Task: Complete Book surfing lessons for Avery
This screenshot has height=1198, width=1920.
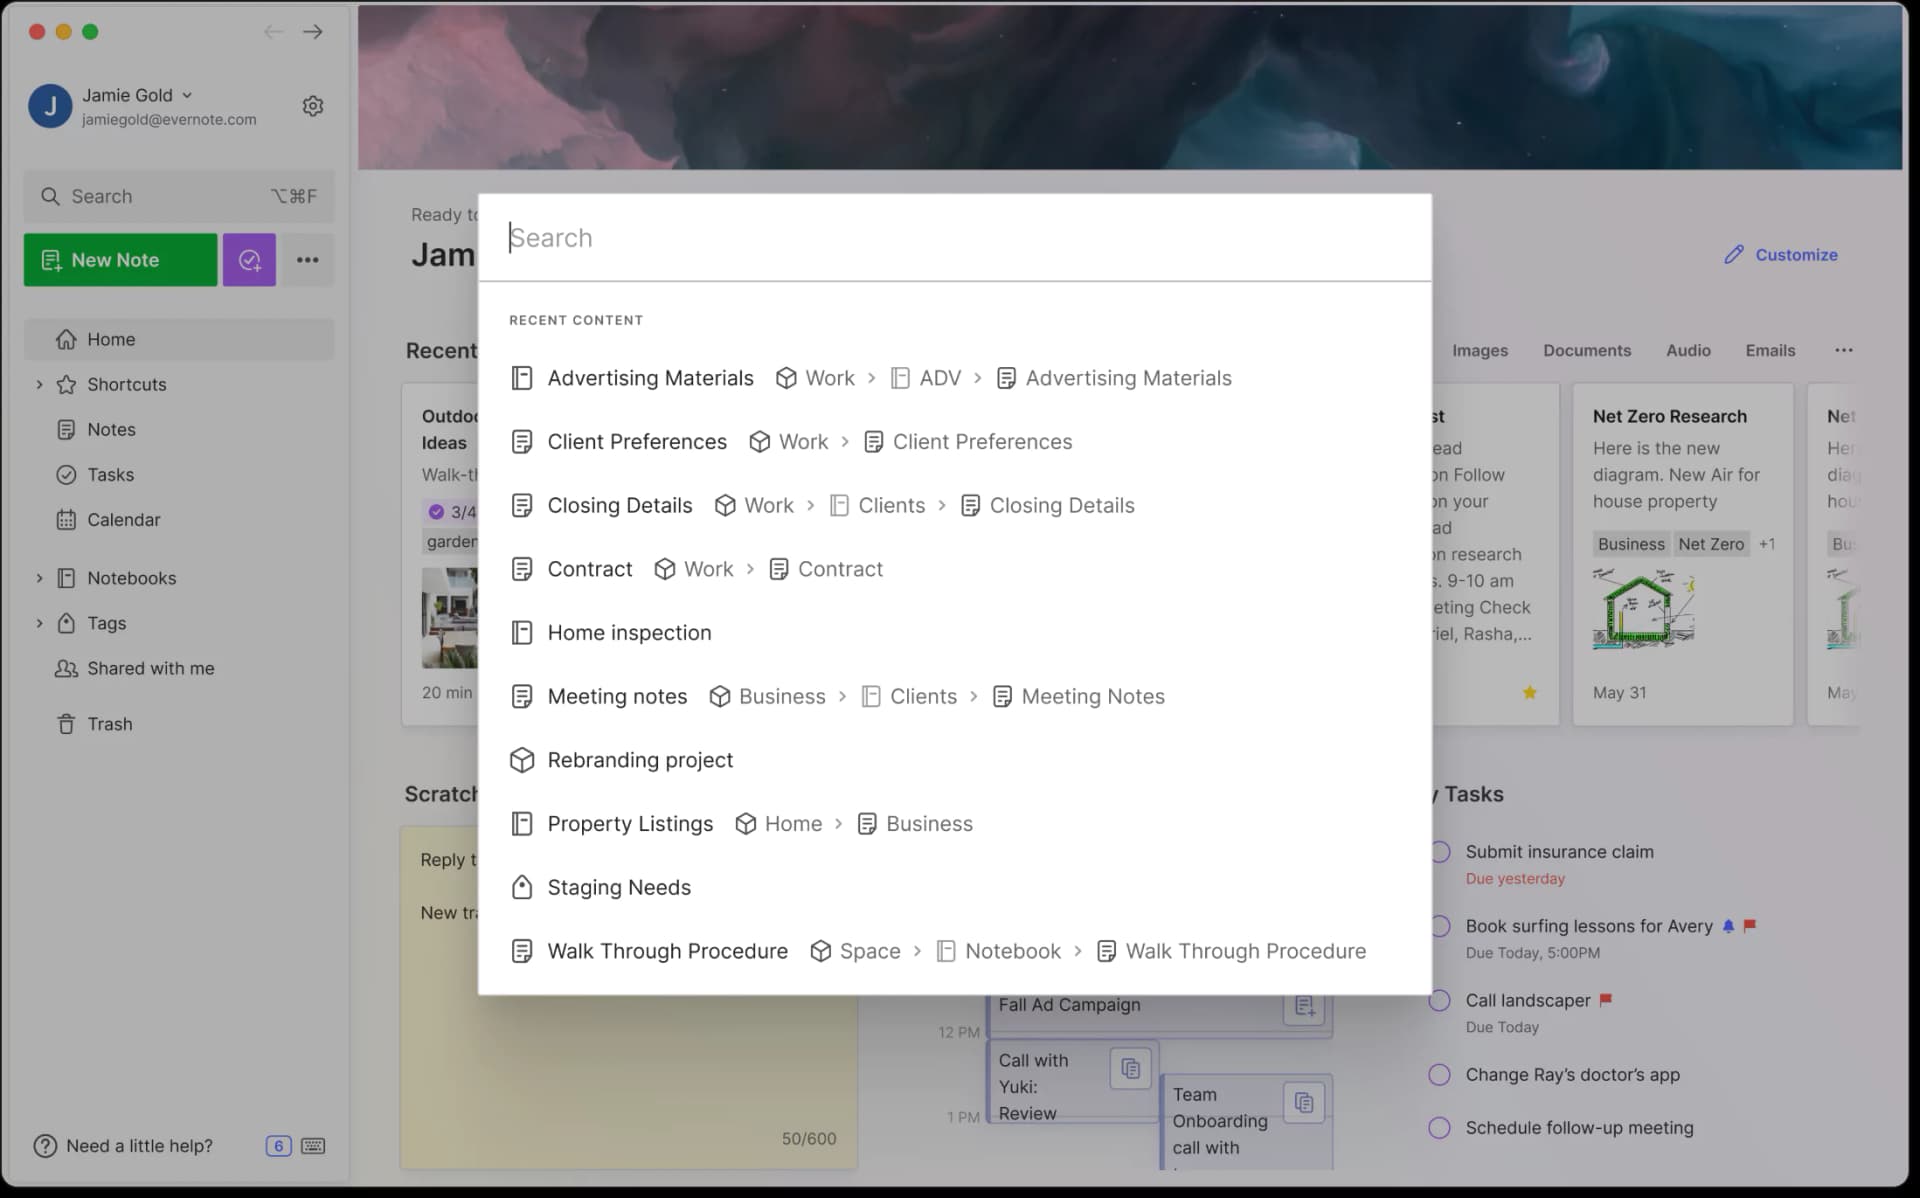Action: pyautogui.click(x=1441, y=925)
